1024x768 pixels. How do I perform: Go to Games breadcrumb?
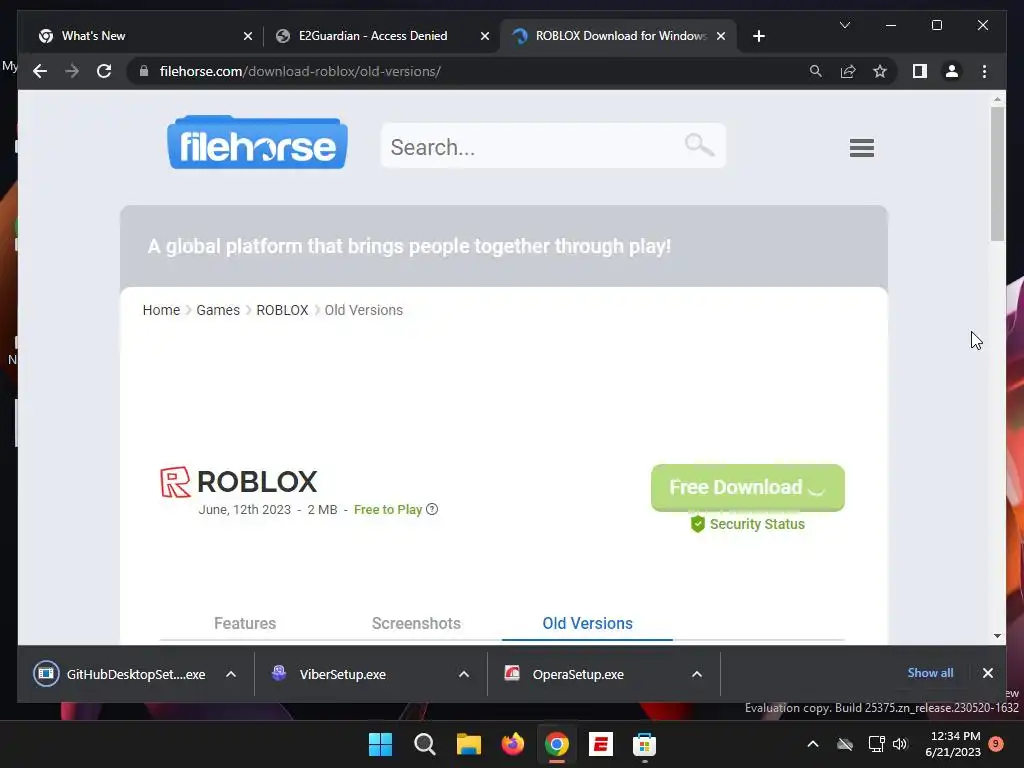coord(218,310)
